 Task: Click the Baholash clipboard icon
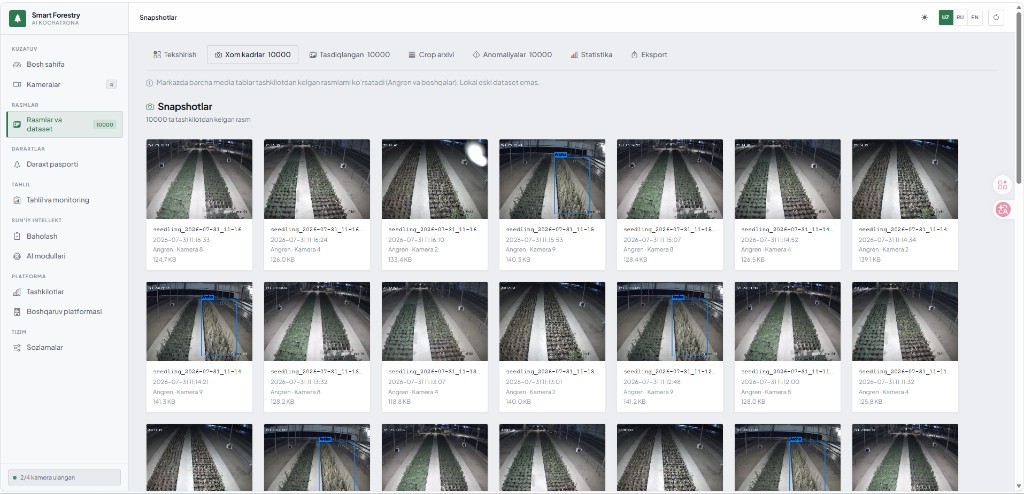click(x=18, y=236)
